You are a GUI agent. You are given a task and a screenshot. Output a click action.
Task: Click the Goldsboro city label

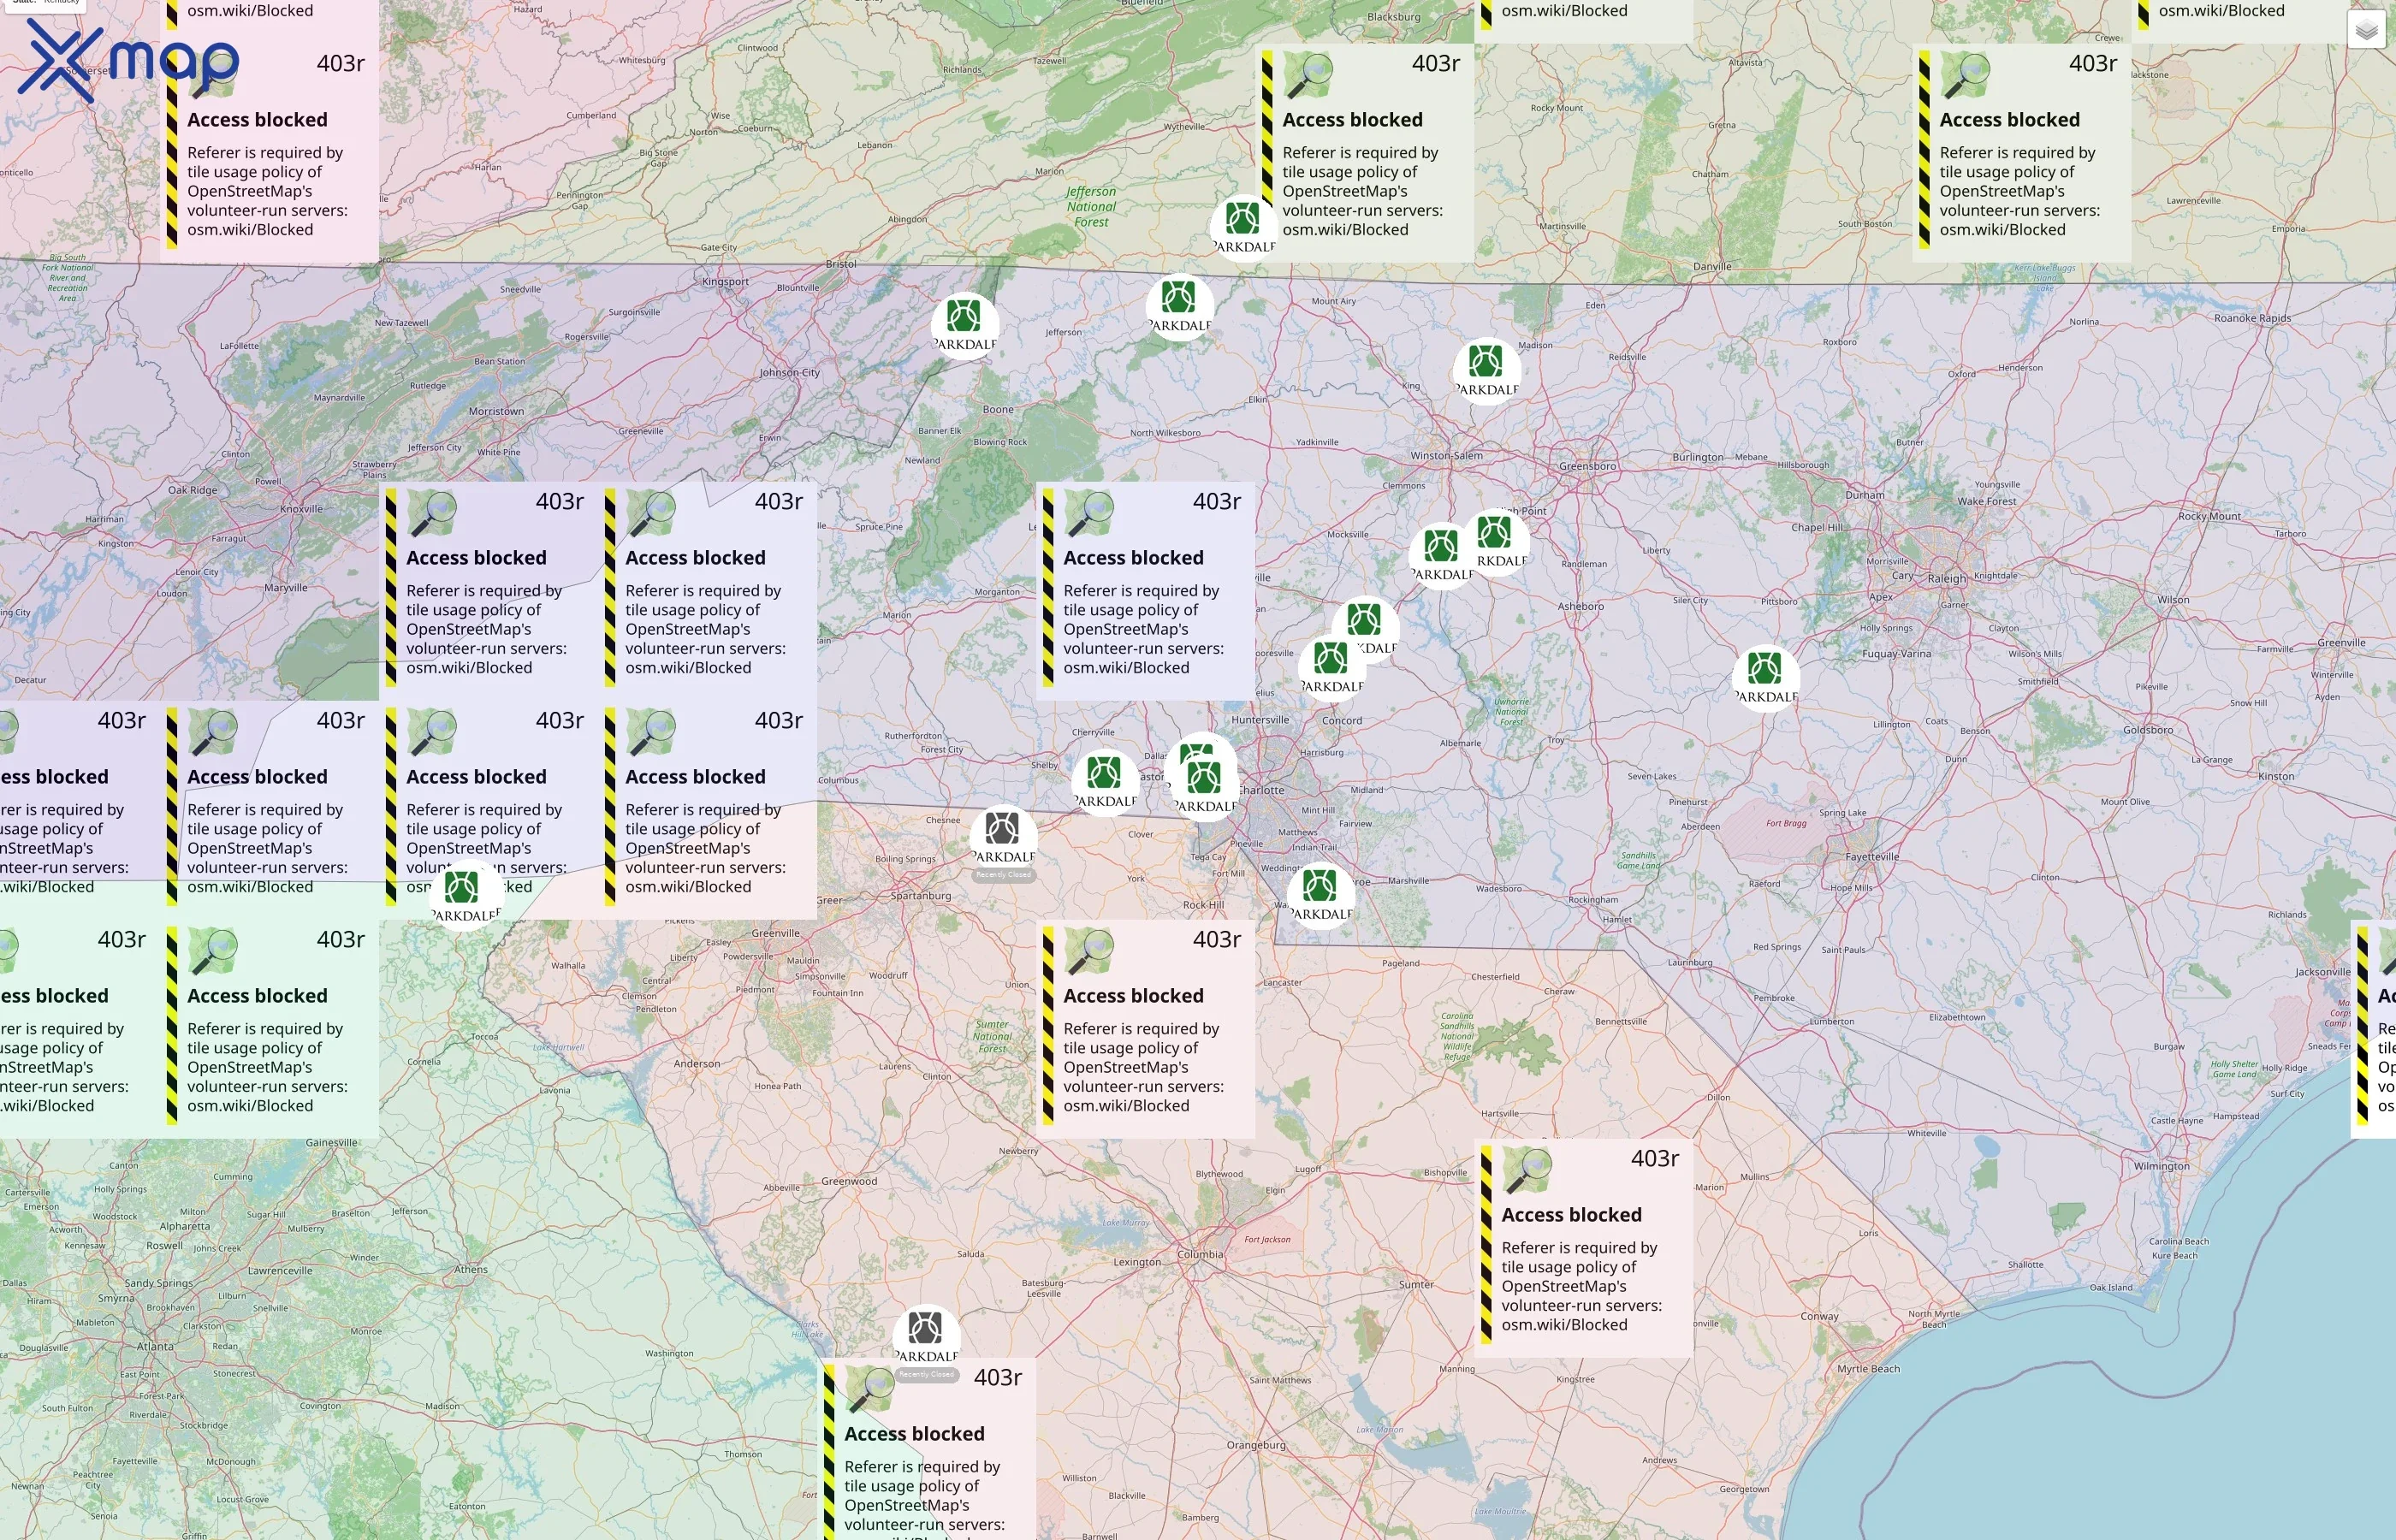[x=2148, y=730]
